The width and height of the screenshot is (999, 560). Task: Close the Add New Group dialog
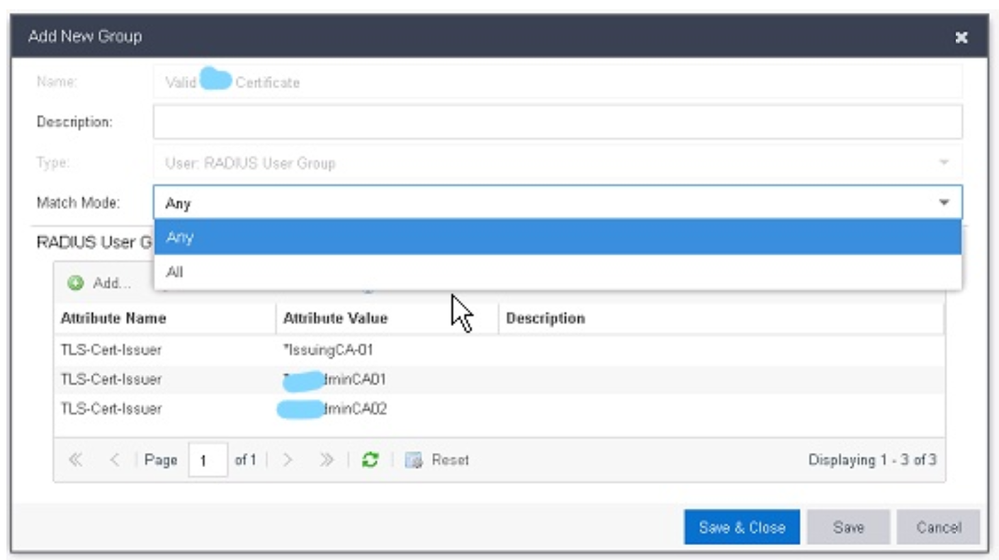[x=961, y=37]
